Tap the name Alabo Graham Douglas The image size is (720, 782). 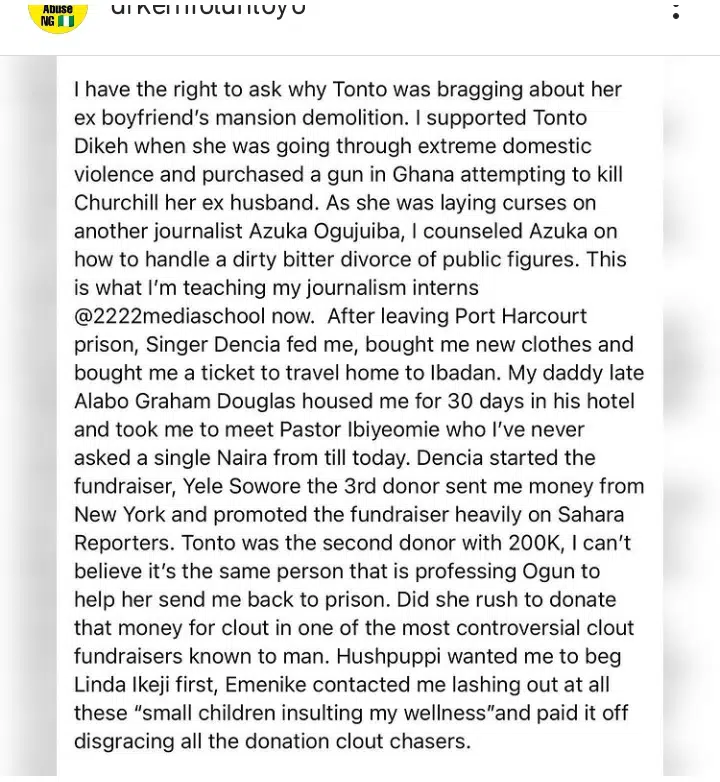click(x=190, y=401)
